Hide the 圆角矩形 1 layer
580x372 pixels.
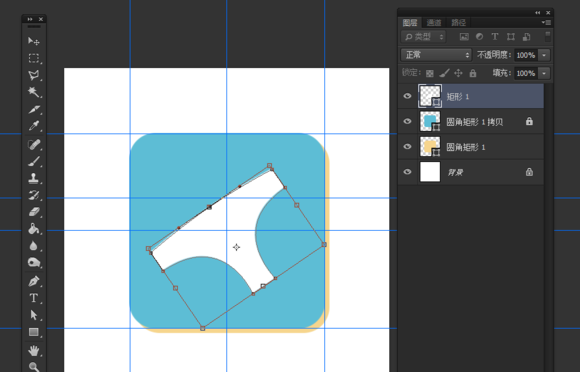[407, 146]
